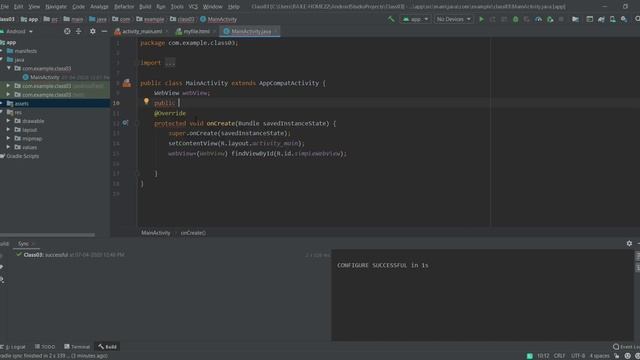Viewport: 640px width, 360px height.
Task: Expand the mipmap folder
Action: (8, 138)
